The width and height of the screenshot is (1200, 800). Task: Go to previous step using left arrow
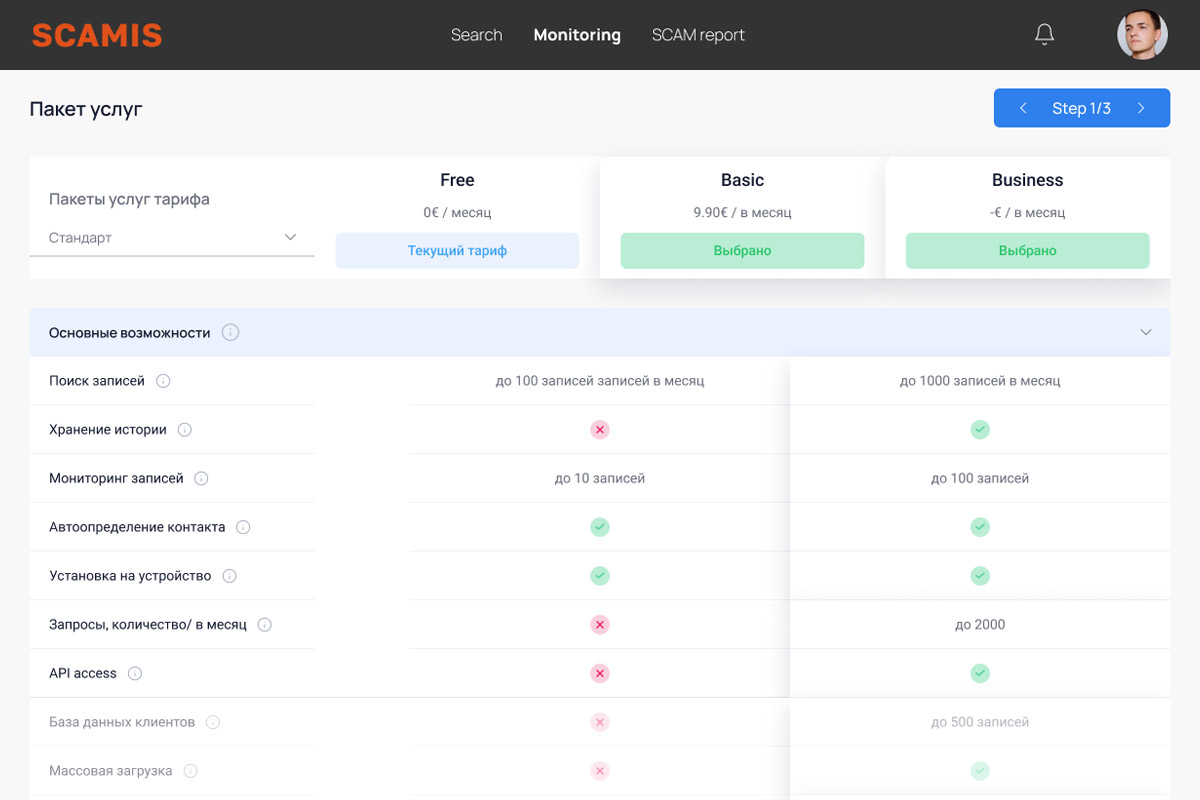(1022, 108)
